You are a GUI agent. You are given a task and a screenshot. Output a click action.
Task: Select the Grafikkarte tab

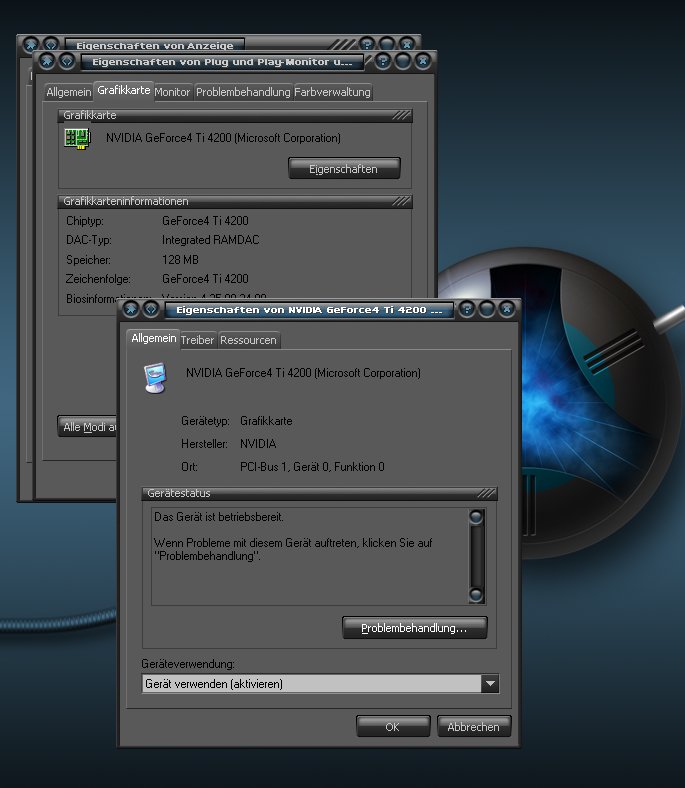click(124, 90)
